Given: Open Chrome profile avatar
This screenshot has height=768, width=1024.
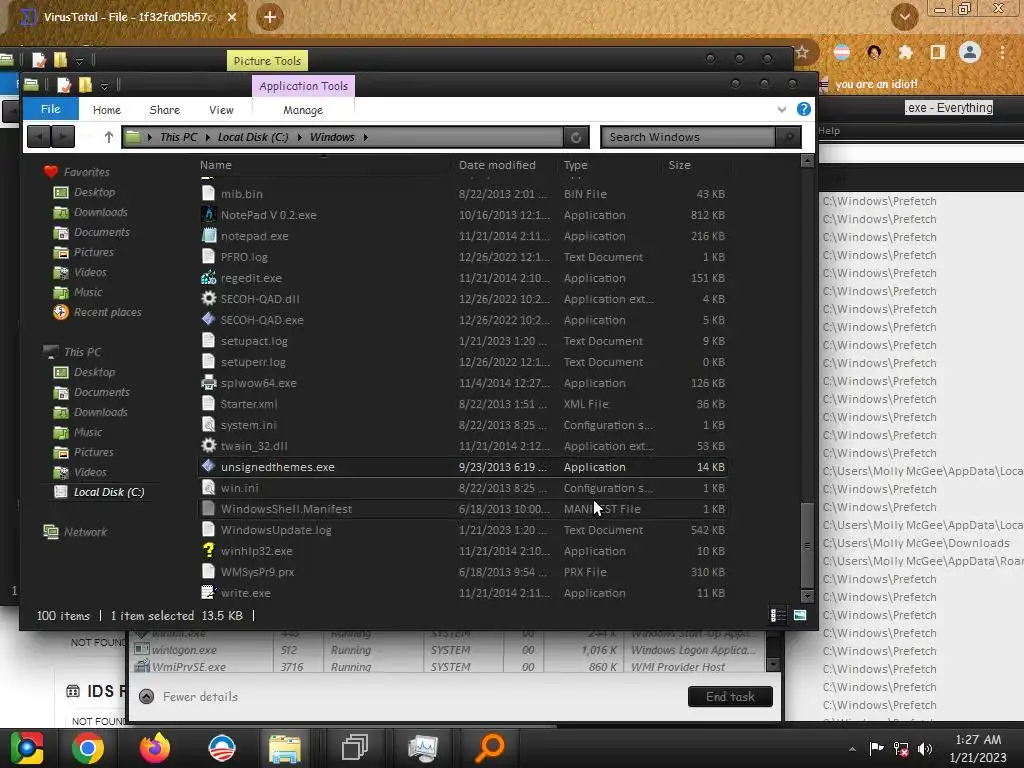Looking at the screenshot, I should [x=970, y=52].
